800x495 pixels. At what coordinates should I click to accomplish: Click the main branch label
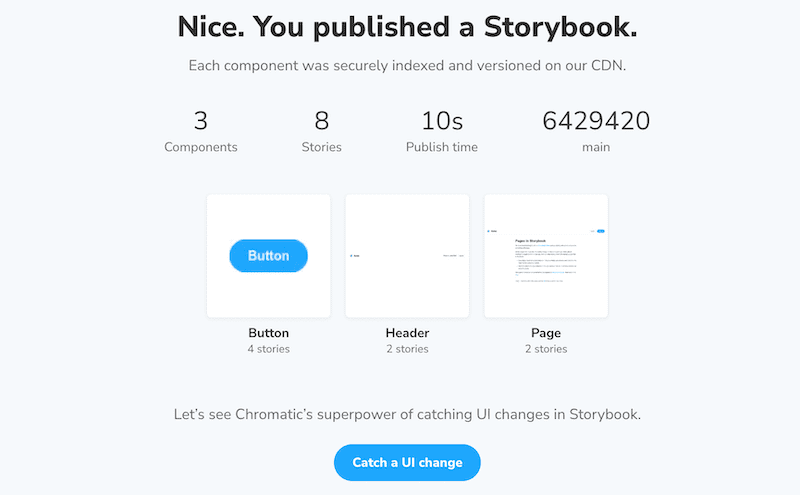[x=596, y=147]
